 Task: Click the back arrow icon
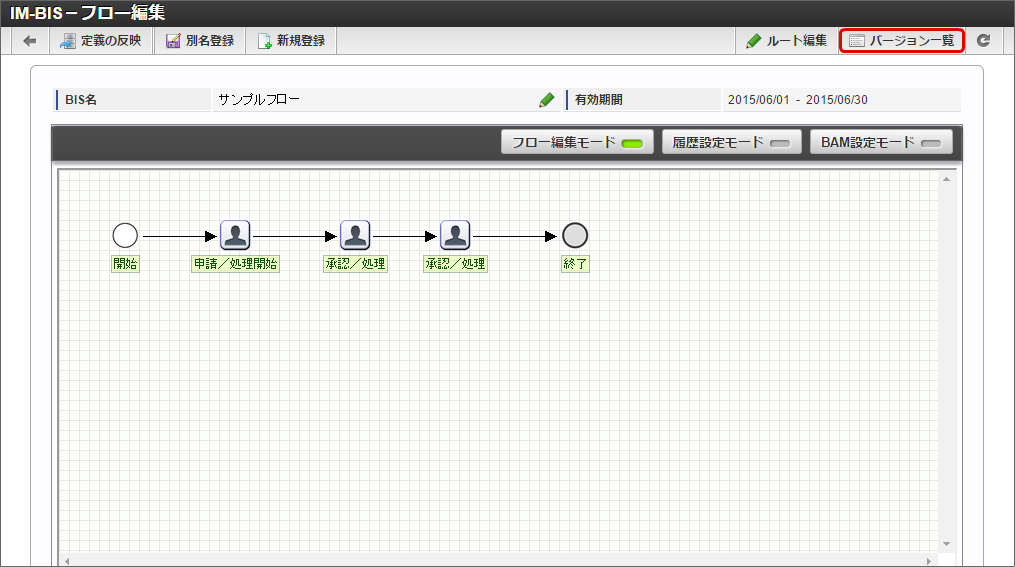point(30,41)
